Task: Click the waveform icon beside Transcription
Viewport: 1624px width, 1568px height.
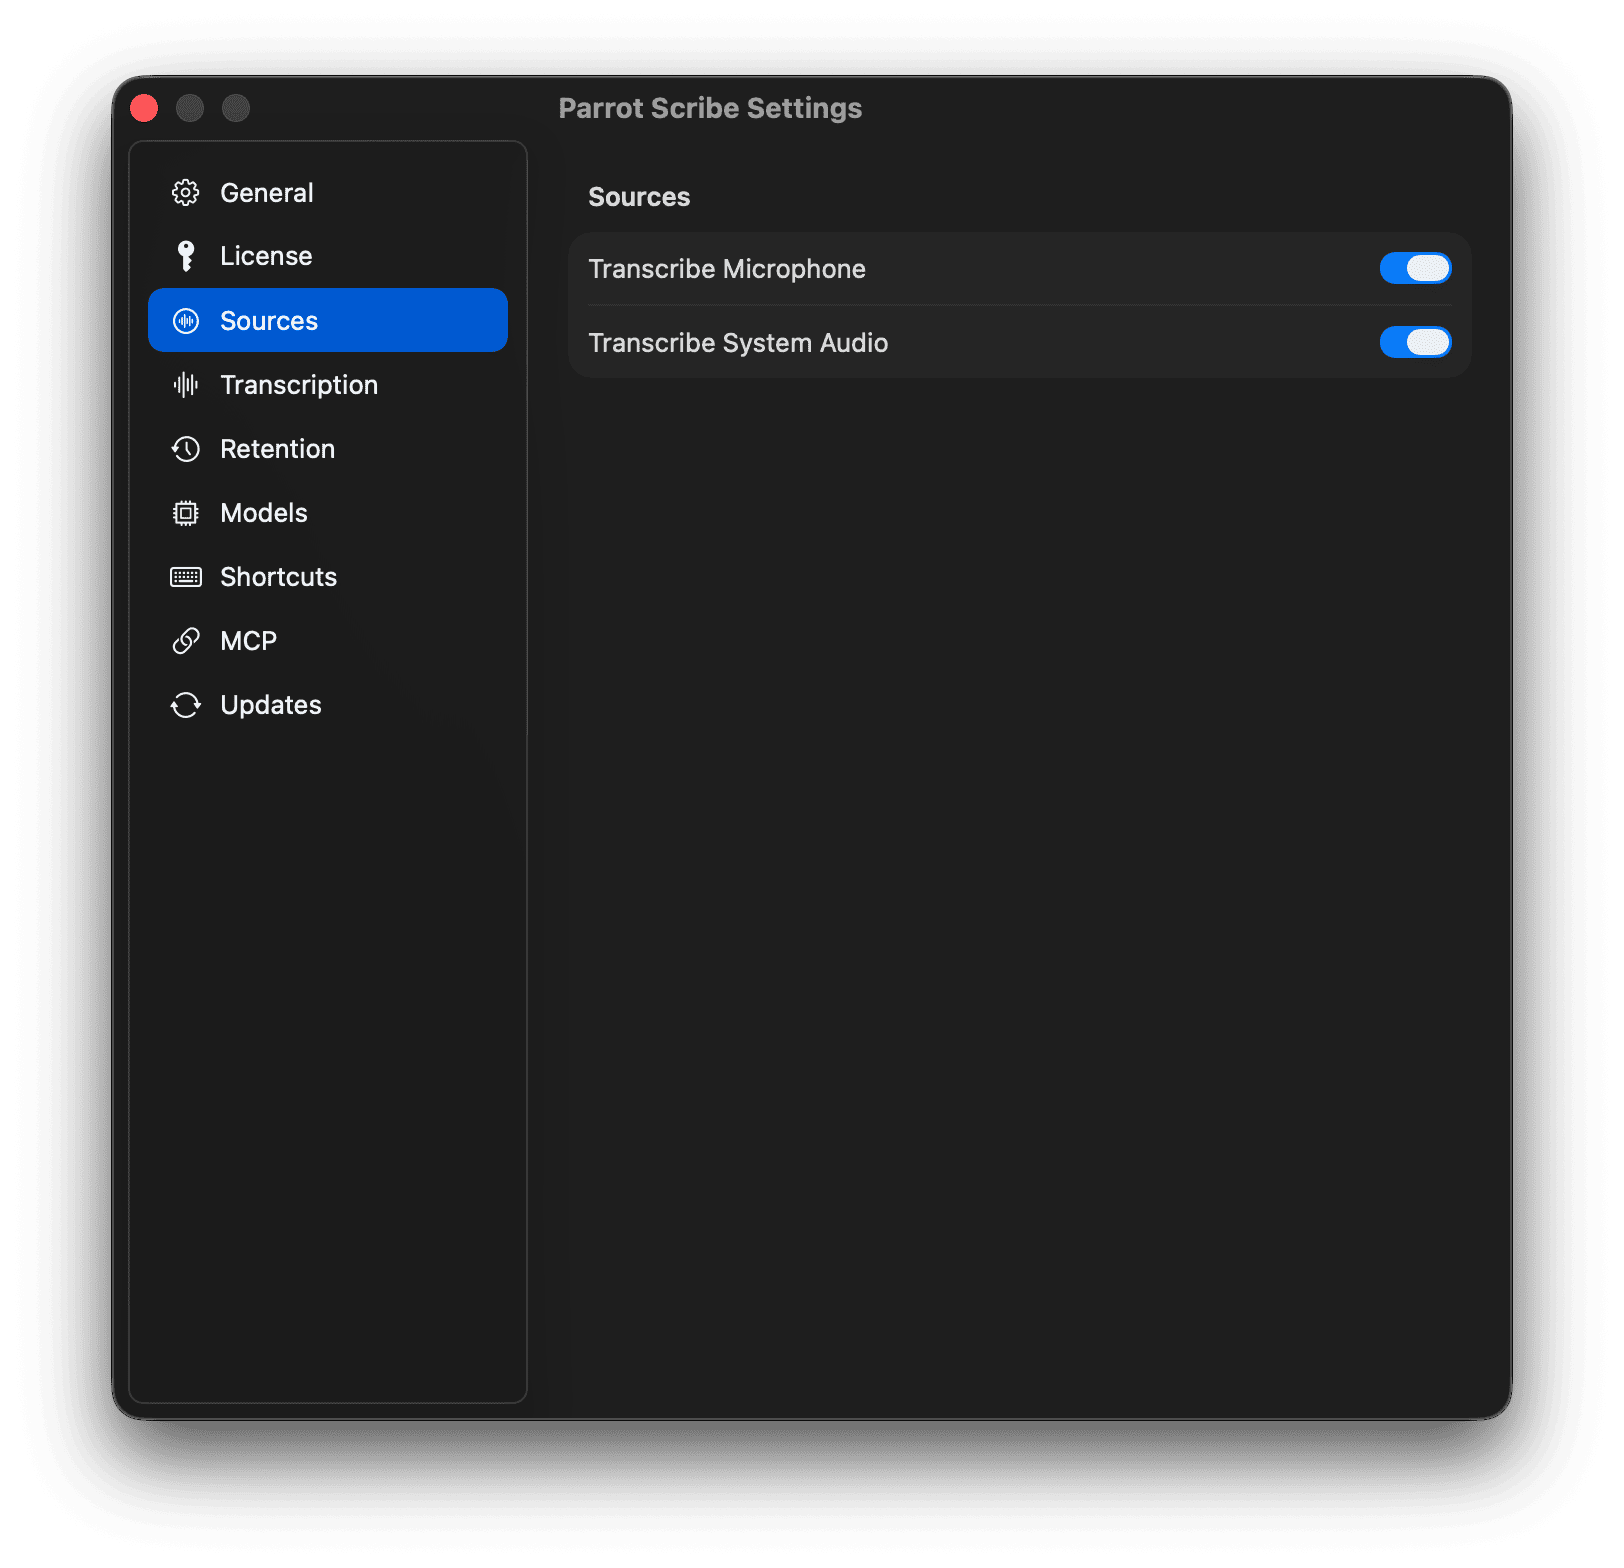Action: point(186,384)
